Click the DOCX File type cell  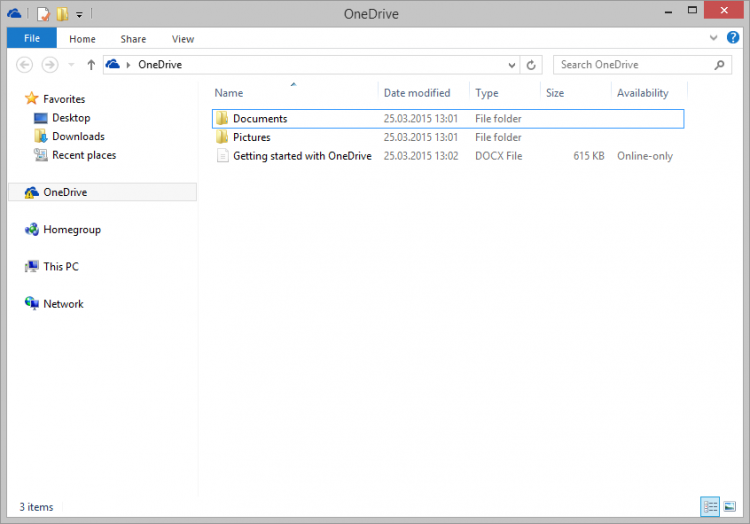pyautogui.click(x=498, y=156)
